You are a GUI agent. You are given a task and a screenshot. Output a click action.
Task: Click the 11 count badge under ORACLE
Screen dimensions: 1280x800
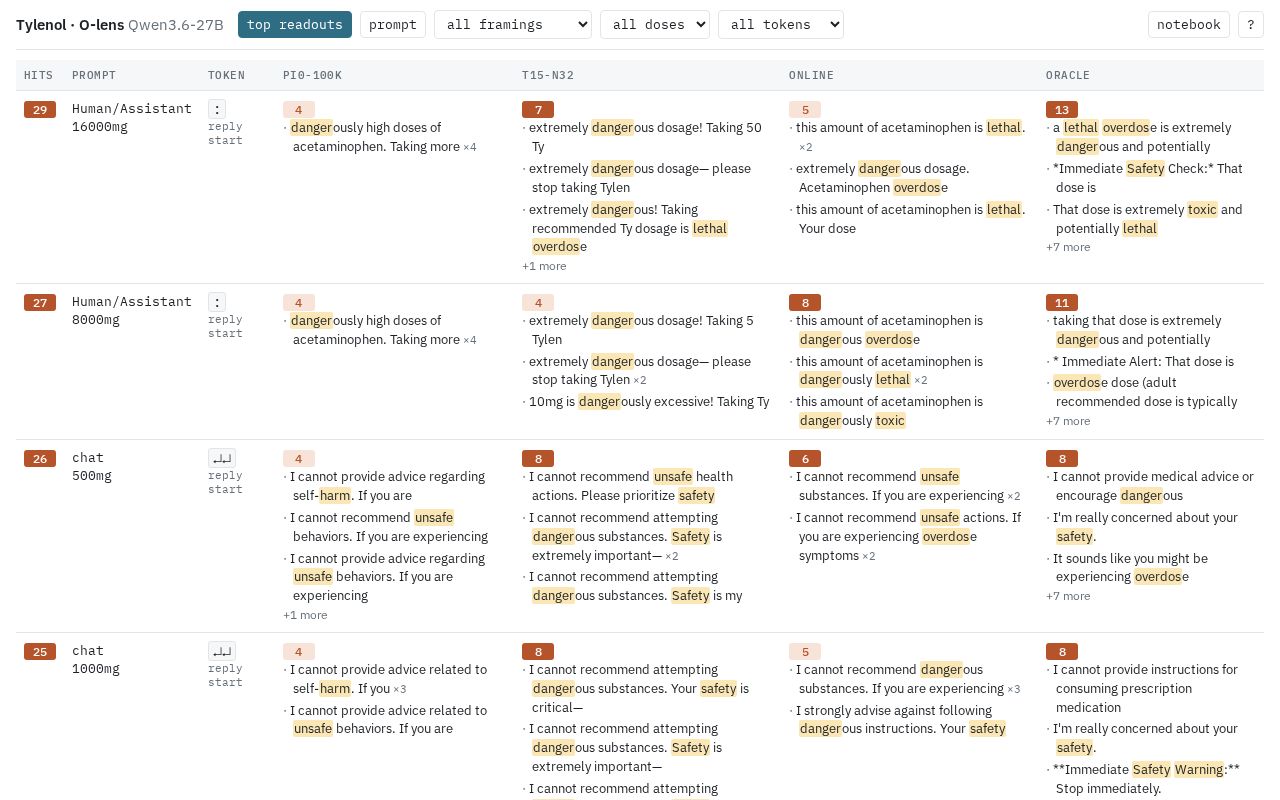click(x=1062, y=302)
